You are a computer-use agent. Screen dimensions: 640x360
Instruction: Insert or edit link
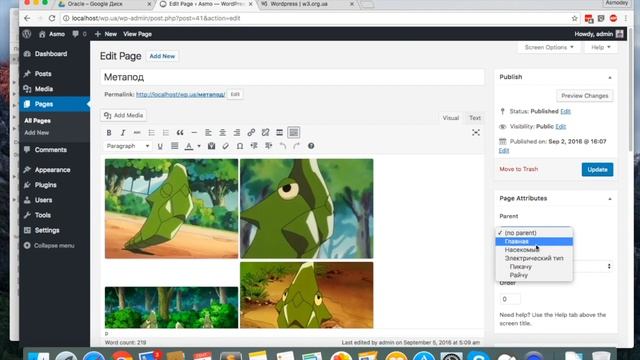(x=251, y=133)
